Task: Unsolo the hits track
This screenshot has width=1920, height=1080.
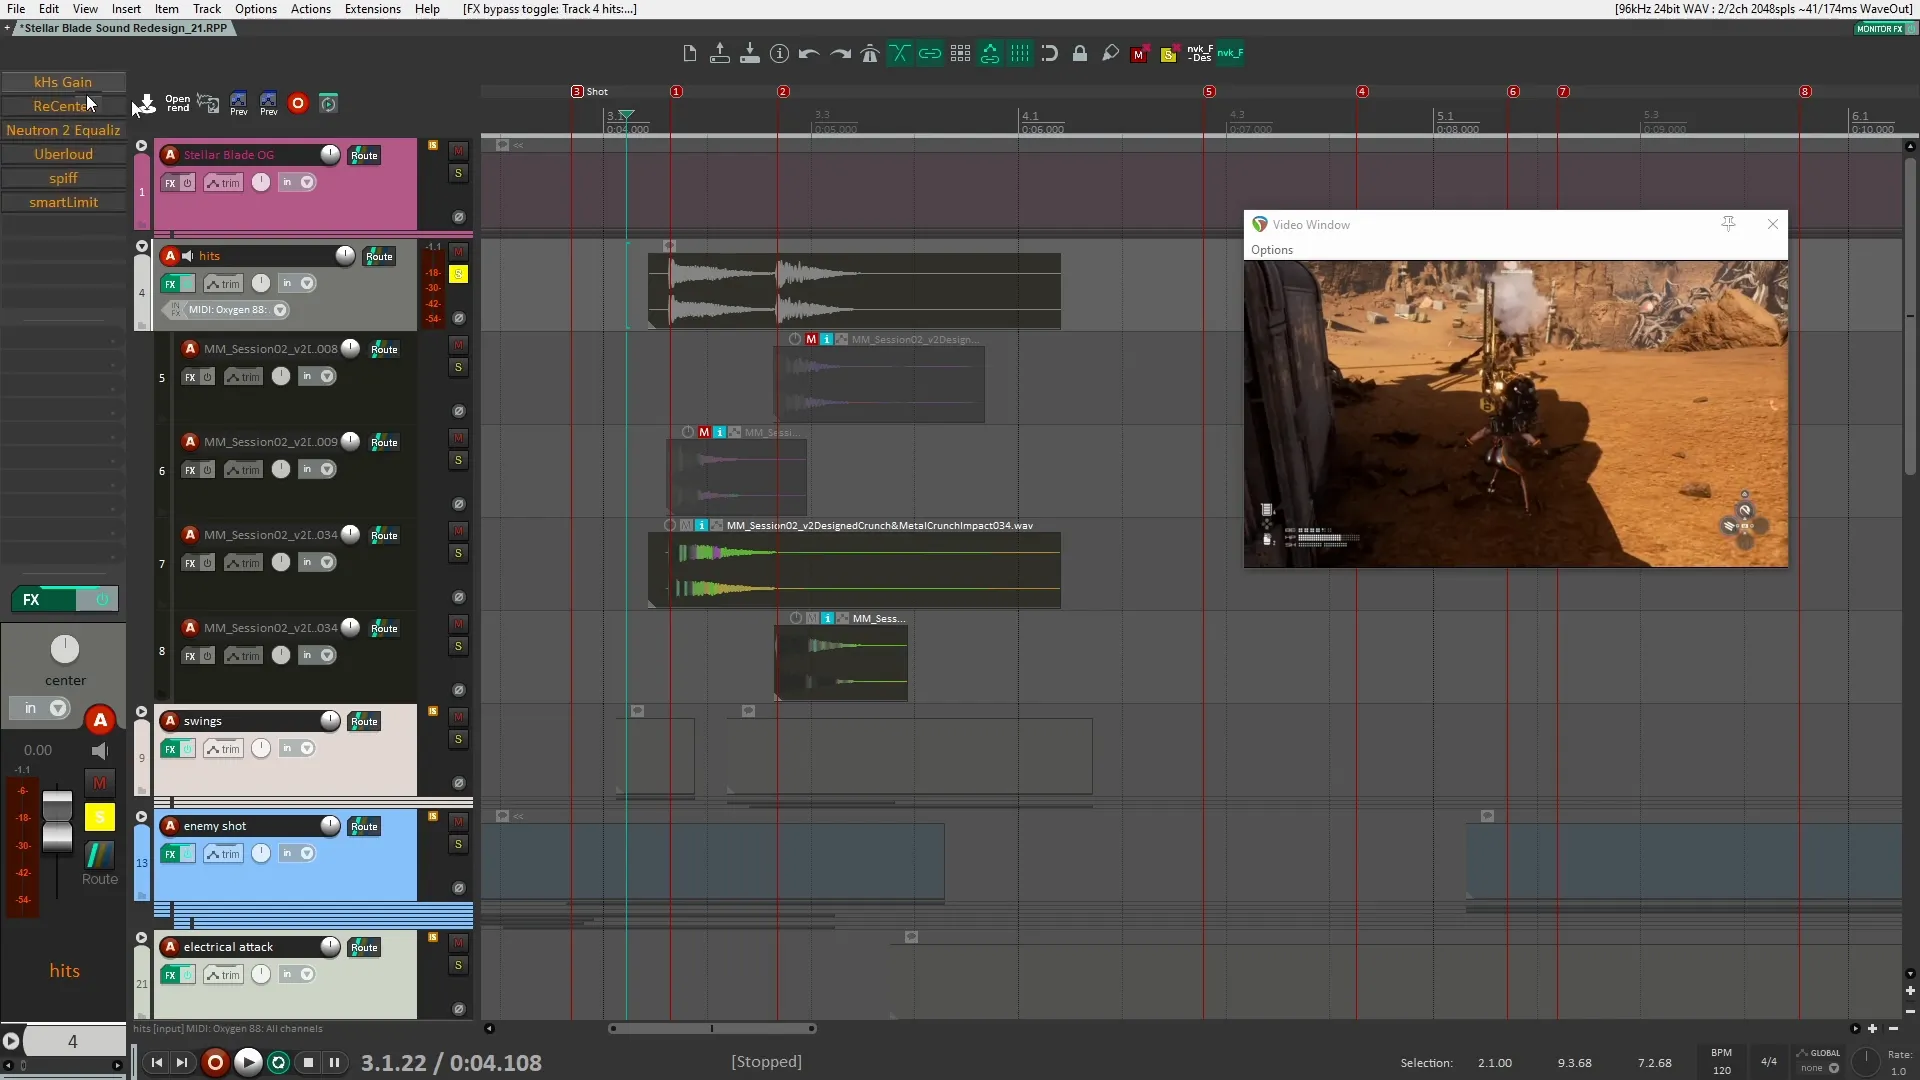Action: tap(458, 275)
